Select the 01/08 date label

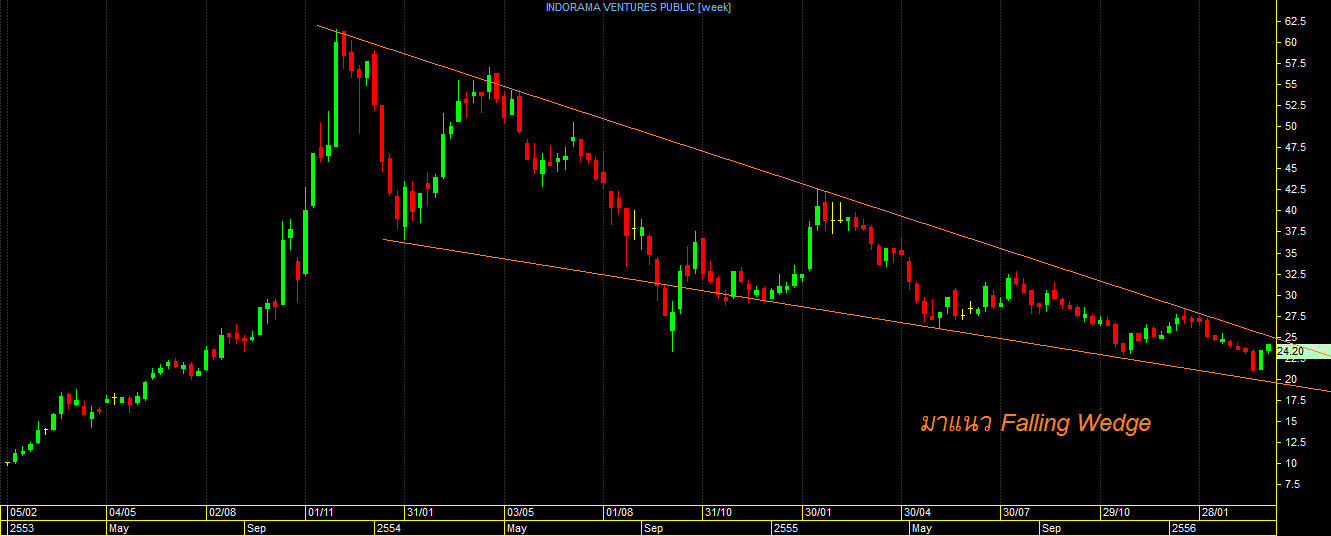619,512
